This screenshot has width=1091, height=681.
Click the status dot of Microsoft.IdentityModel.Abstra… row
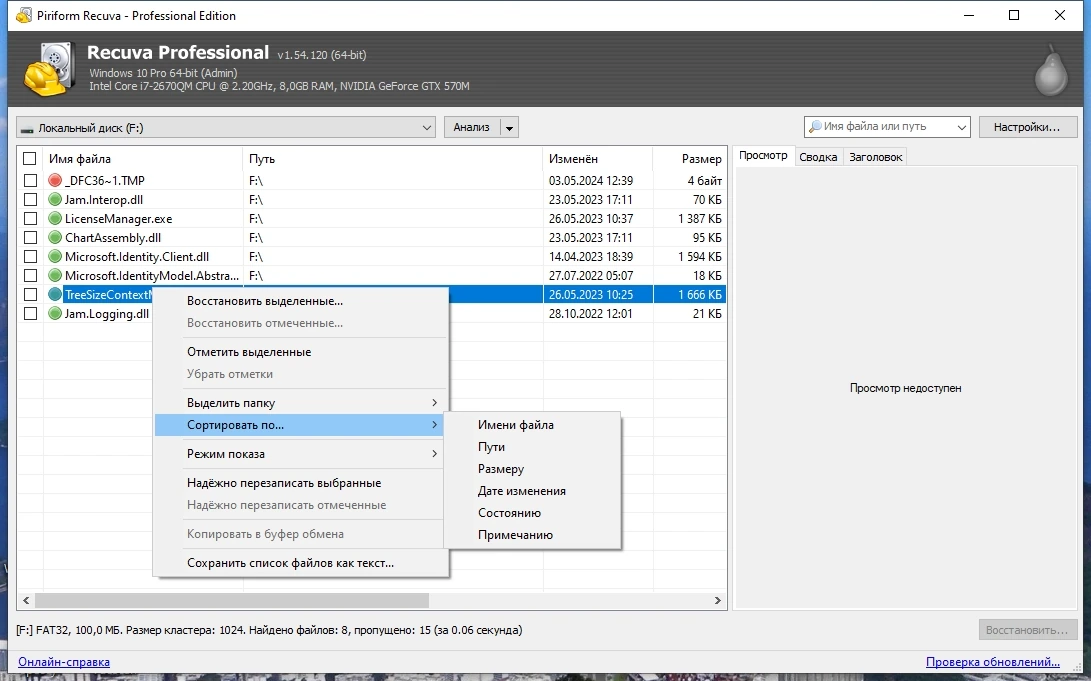pos(55,275)
